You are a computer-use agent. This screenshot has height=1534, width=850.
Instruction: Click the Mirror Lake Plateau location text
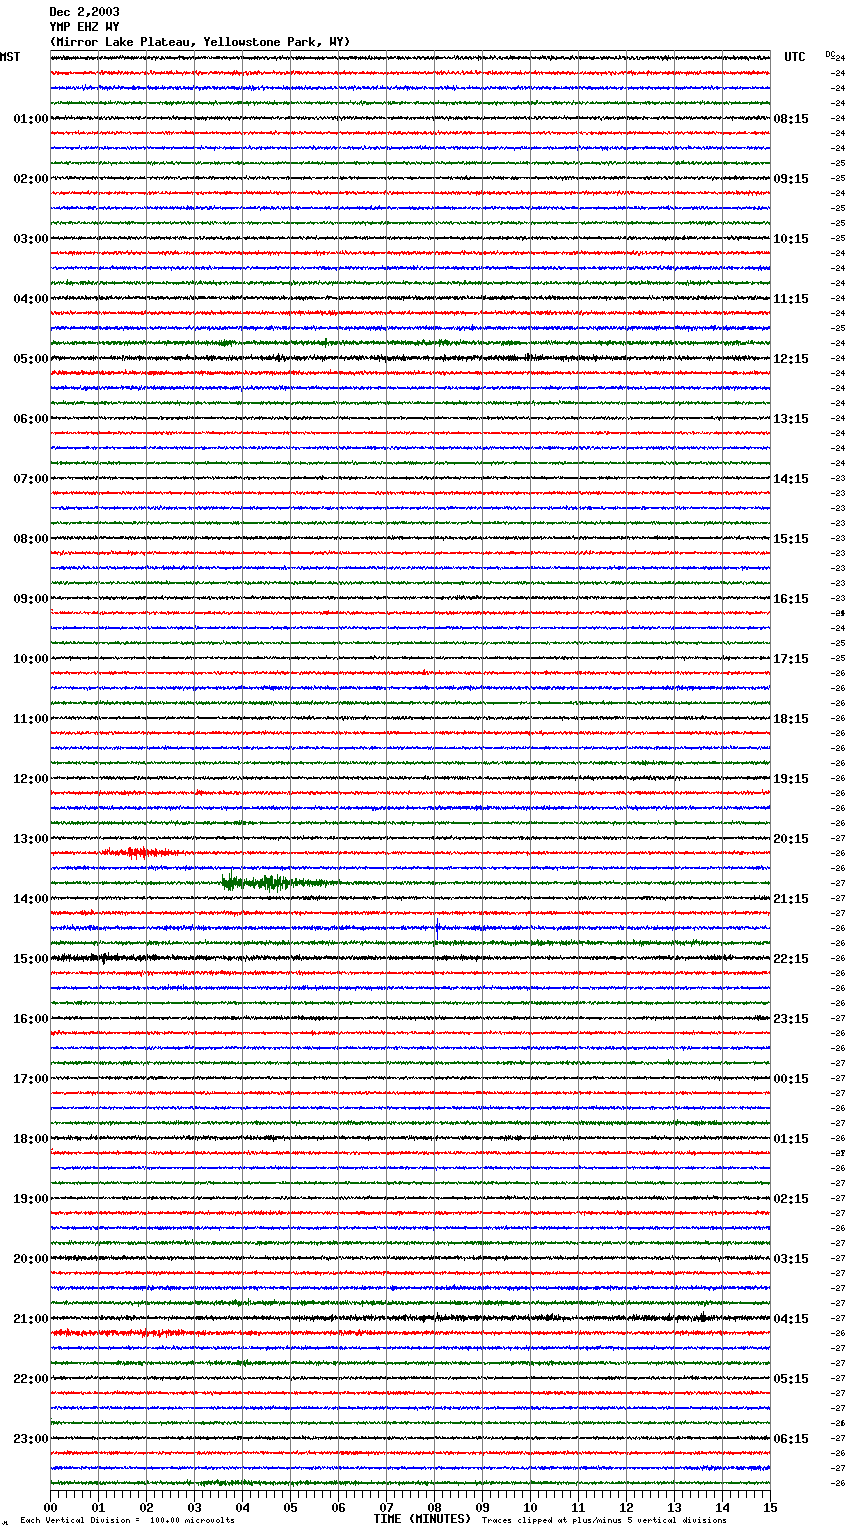coord(200,42)
